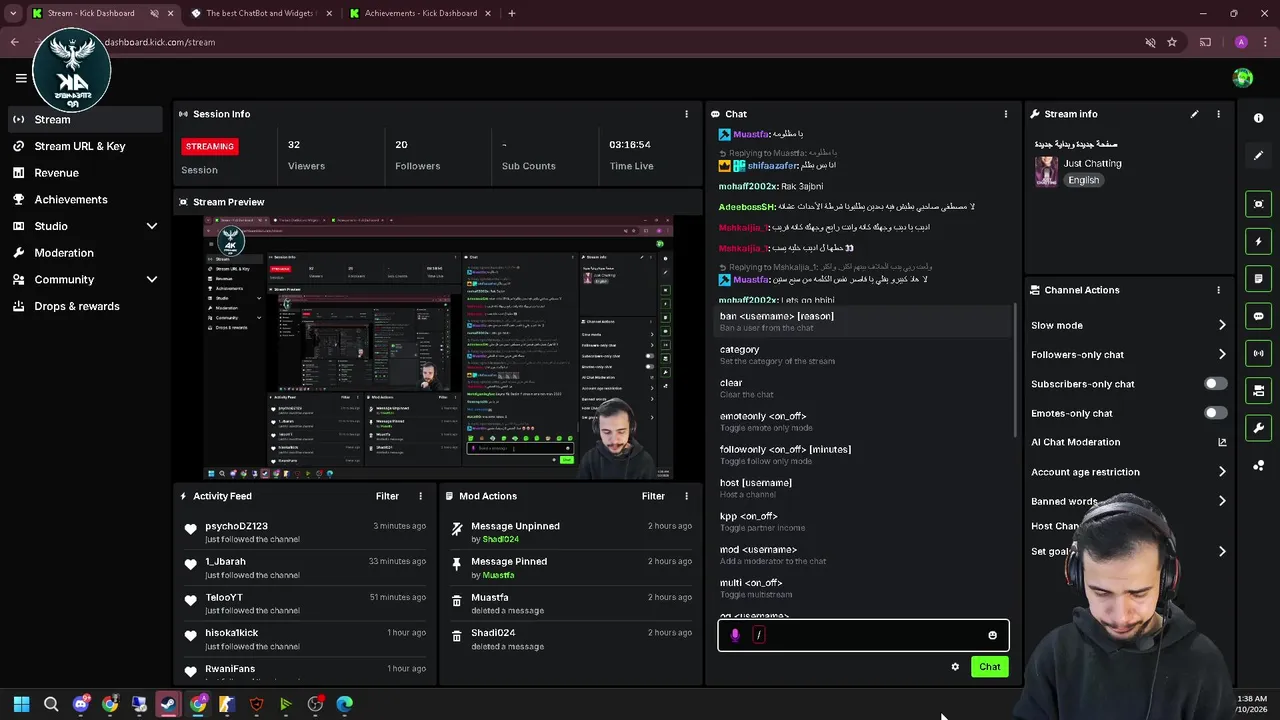1280x720 pixels.
Task: Switch to Achievements - Kick Dashboard browser tab
Action: click(419, 13)
